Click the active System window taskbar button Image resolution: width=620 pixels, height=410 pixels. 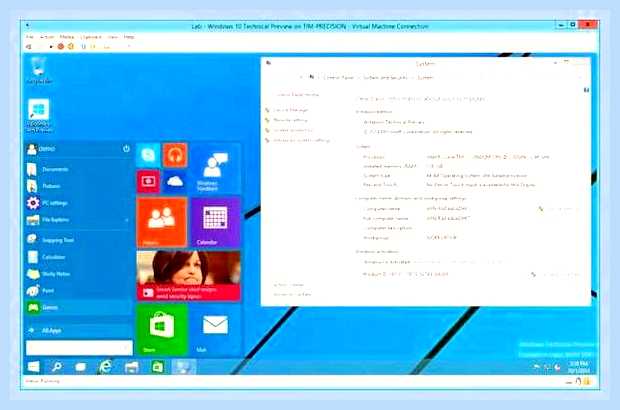[x=184, y=367]
